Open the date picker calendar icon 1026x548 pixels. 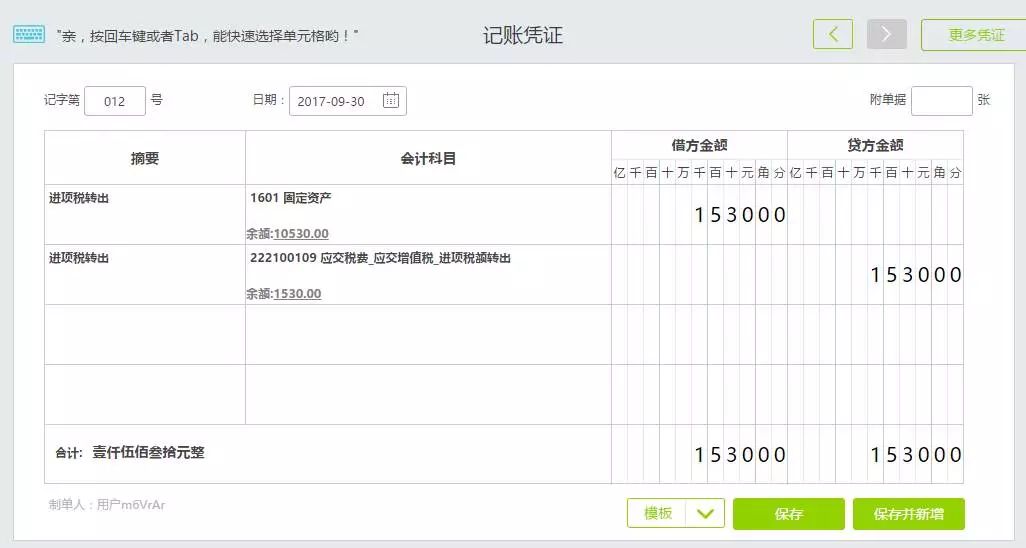click(391, 101)
